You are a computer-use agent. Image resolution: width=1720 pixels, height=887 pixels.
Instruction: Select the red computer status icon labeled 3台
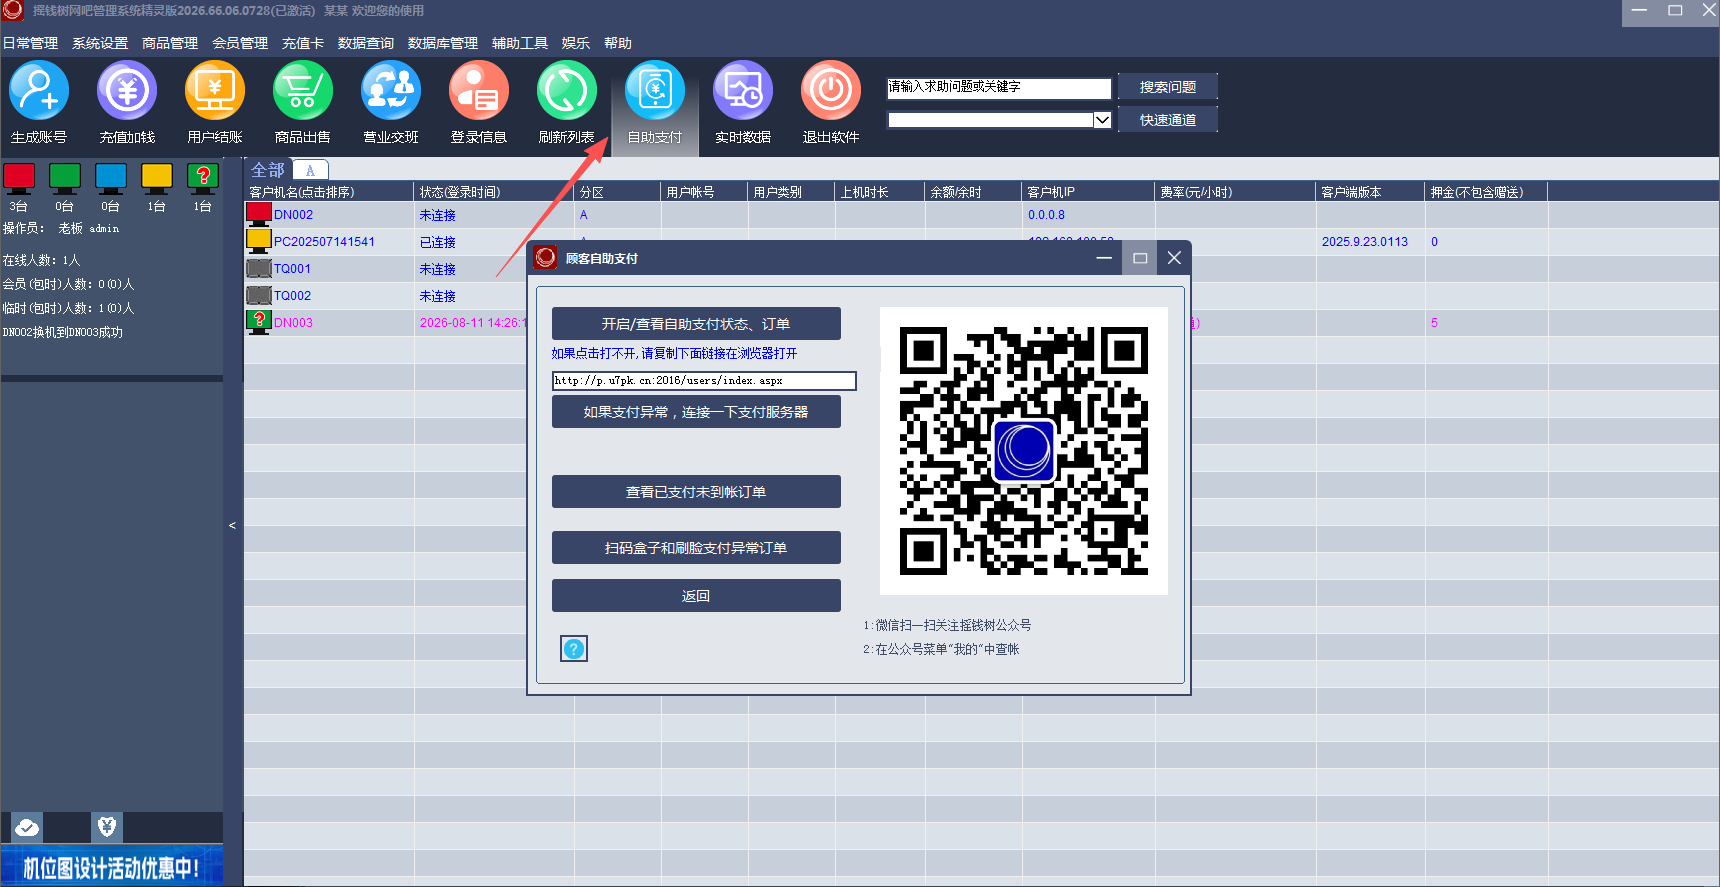coord(19,179)
